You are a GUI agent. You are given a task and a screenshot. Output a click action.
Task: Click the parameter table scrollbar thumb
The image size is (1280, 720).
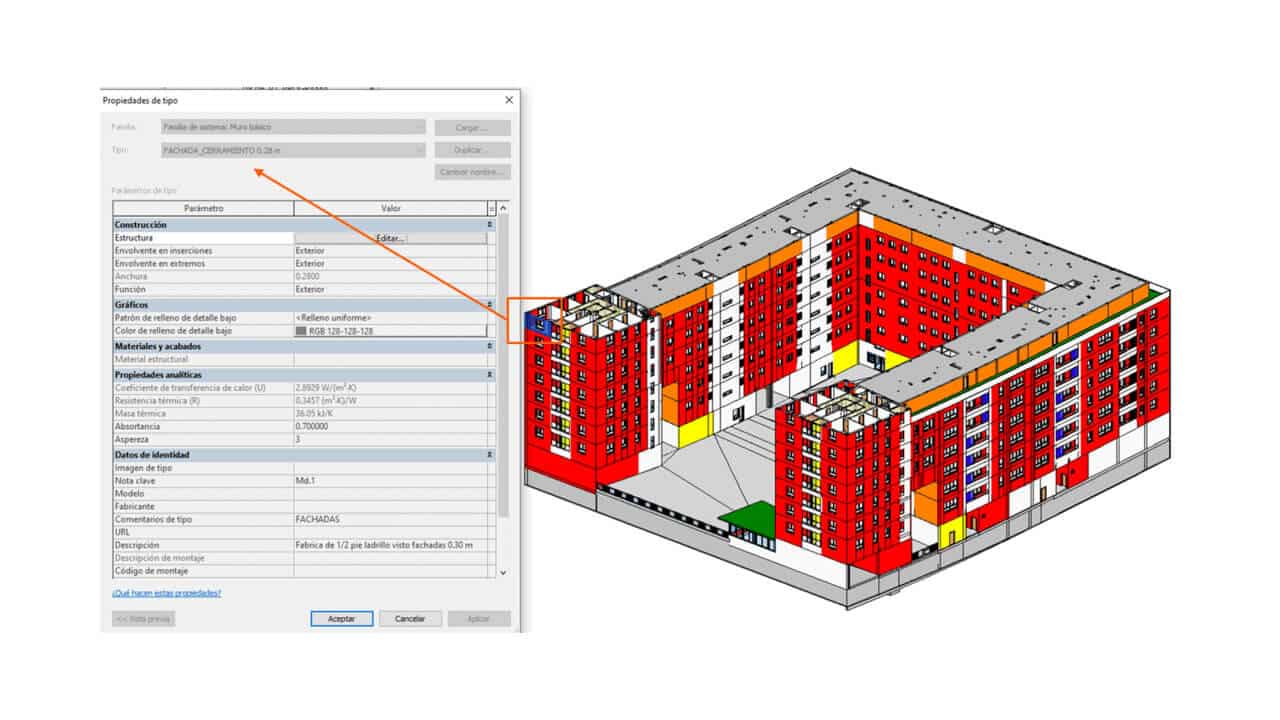point(503,365)
